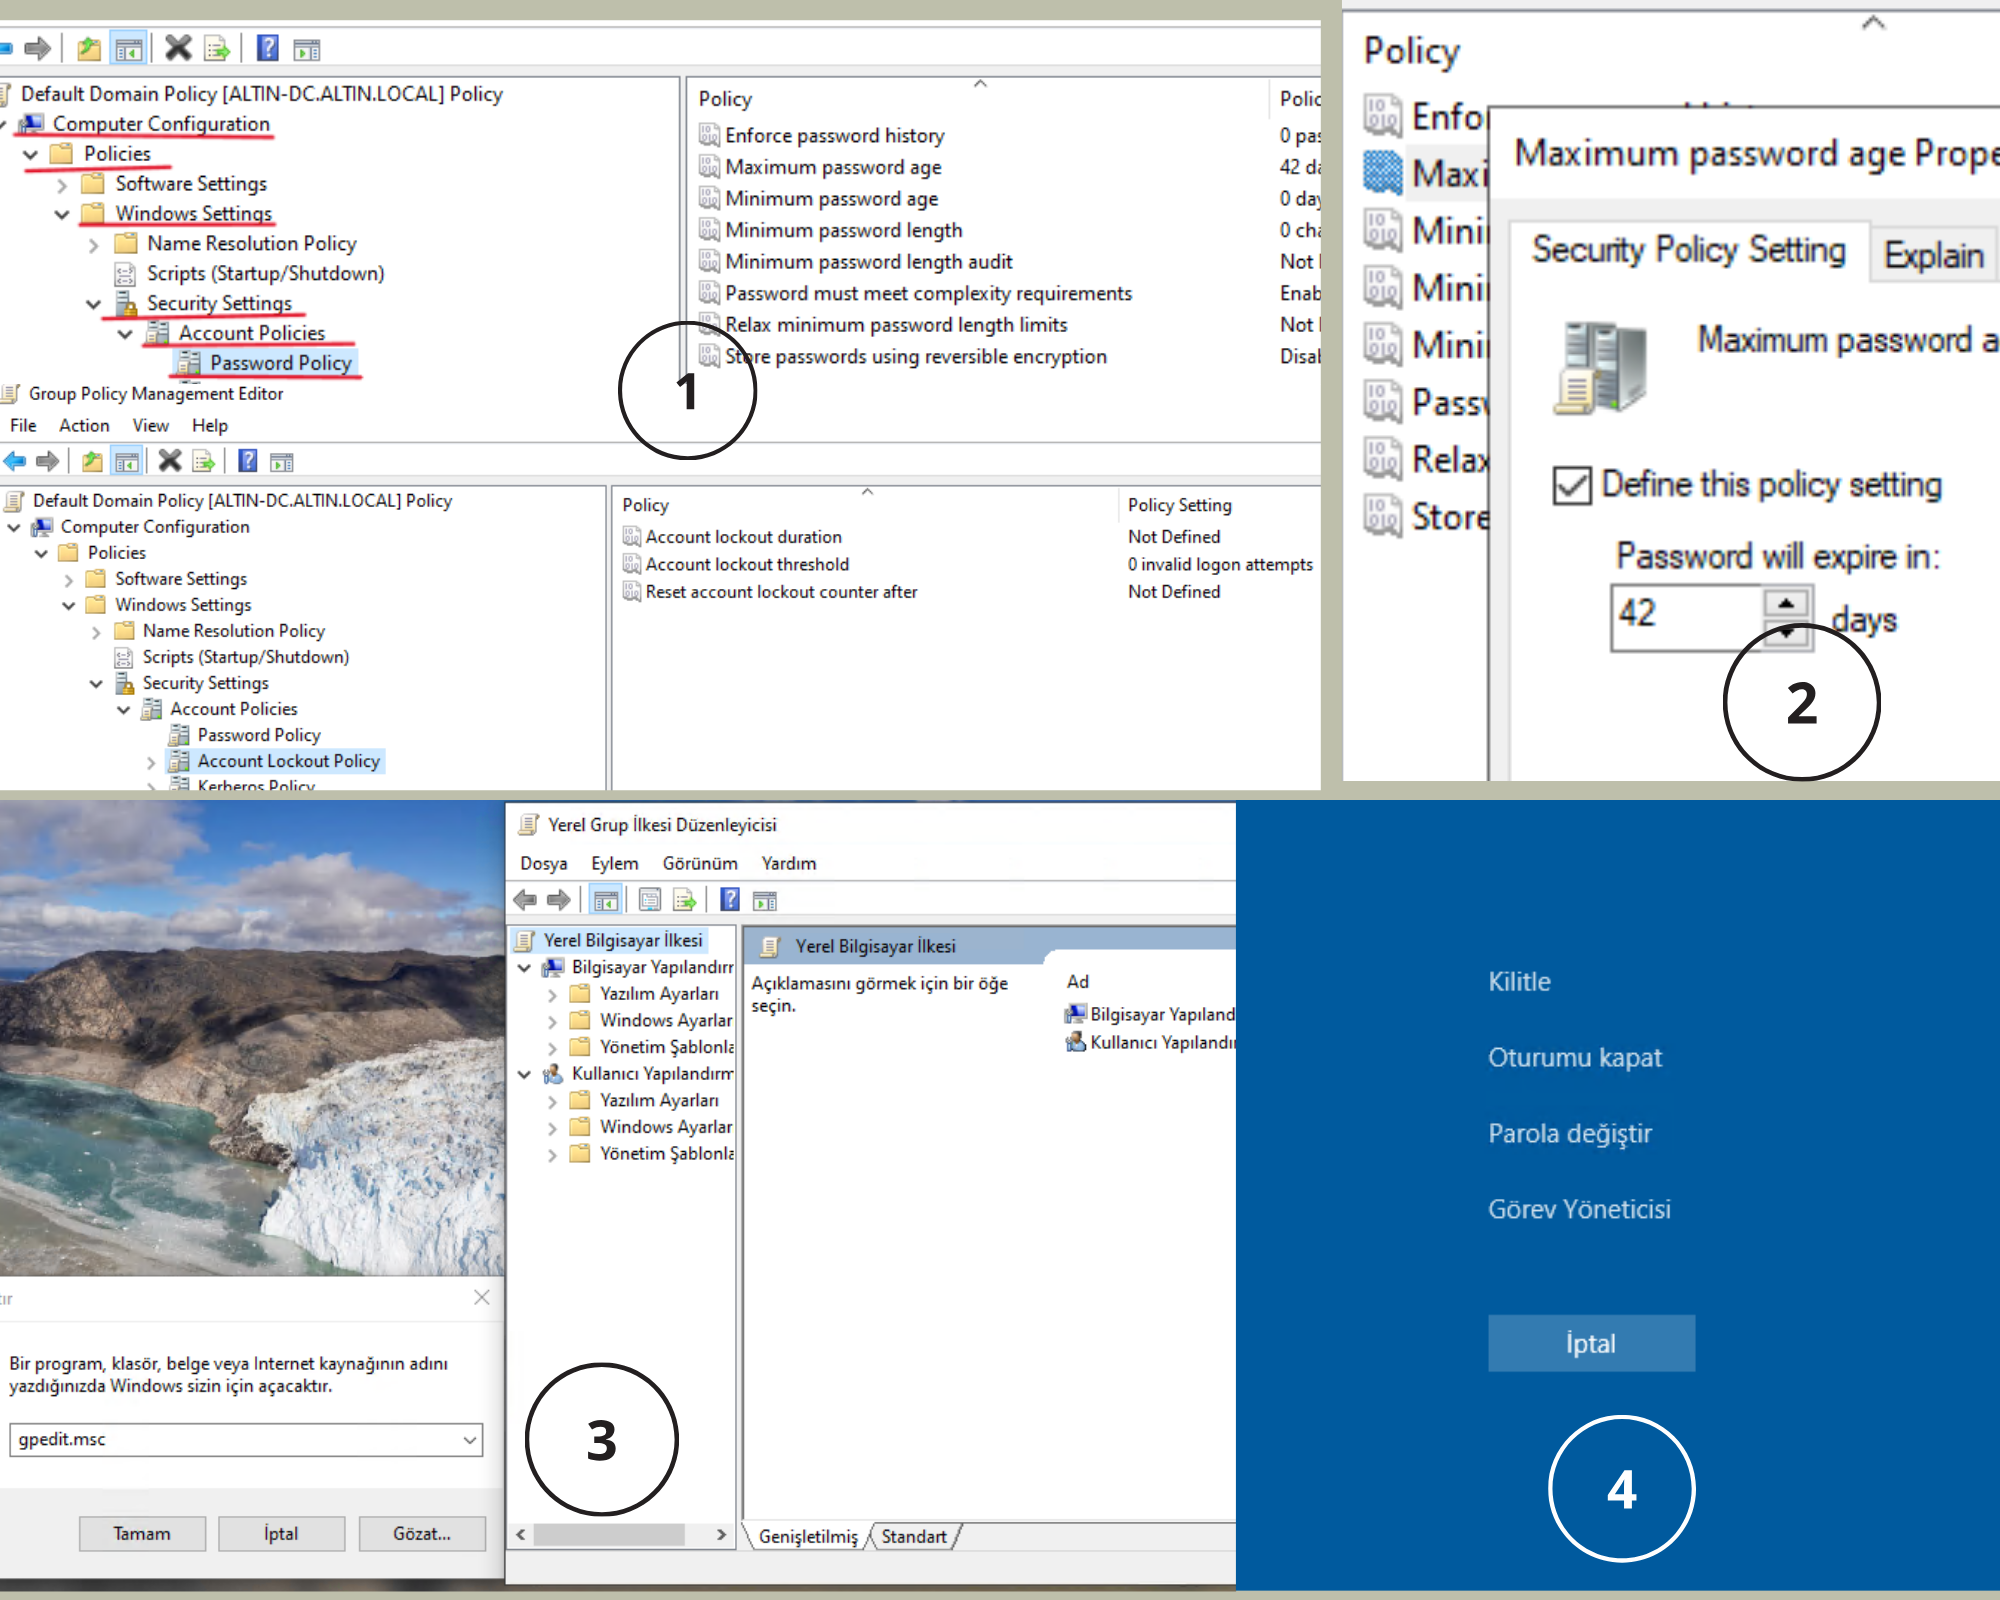Increase password expiry days with the up arrow
2000x1600 pixels.
(x=1785, y=604)
